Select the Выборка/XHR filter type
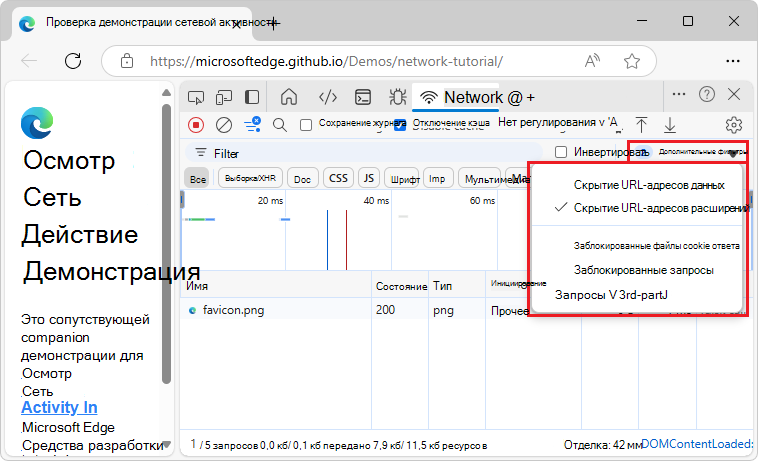Screen dimensions: 758x461 point(250,178)
